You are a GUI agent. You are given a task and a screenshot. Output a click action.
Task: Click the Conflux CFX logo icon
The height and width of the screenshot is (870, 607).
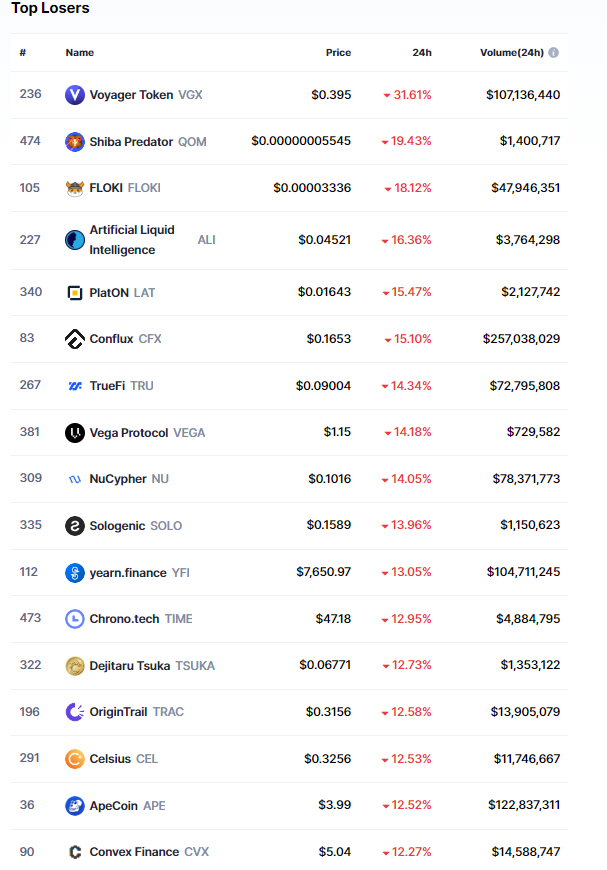click(75, 339)
